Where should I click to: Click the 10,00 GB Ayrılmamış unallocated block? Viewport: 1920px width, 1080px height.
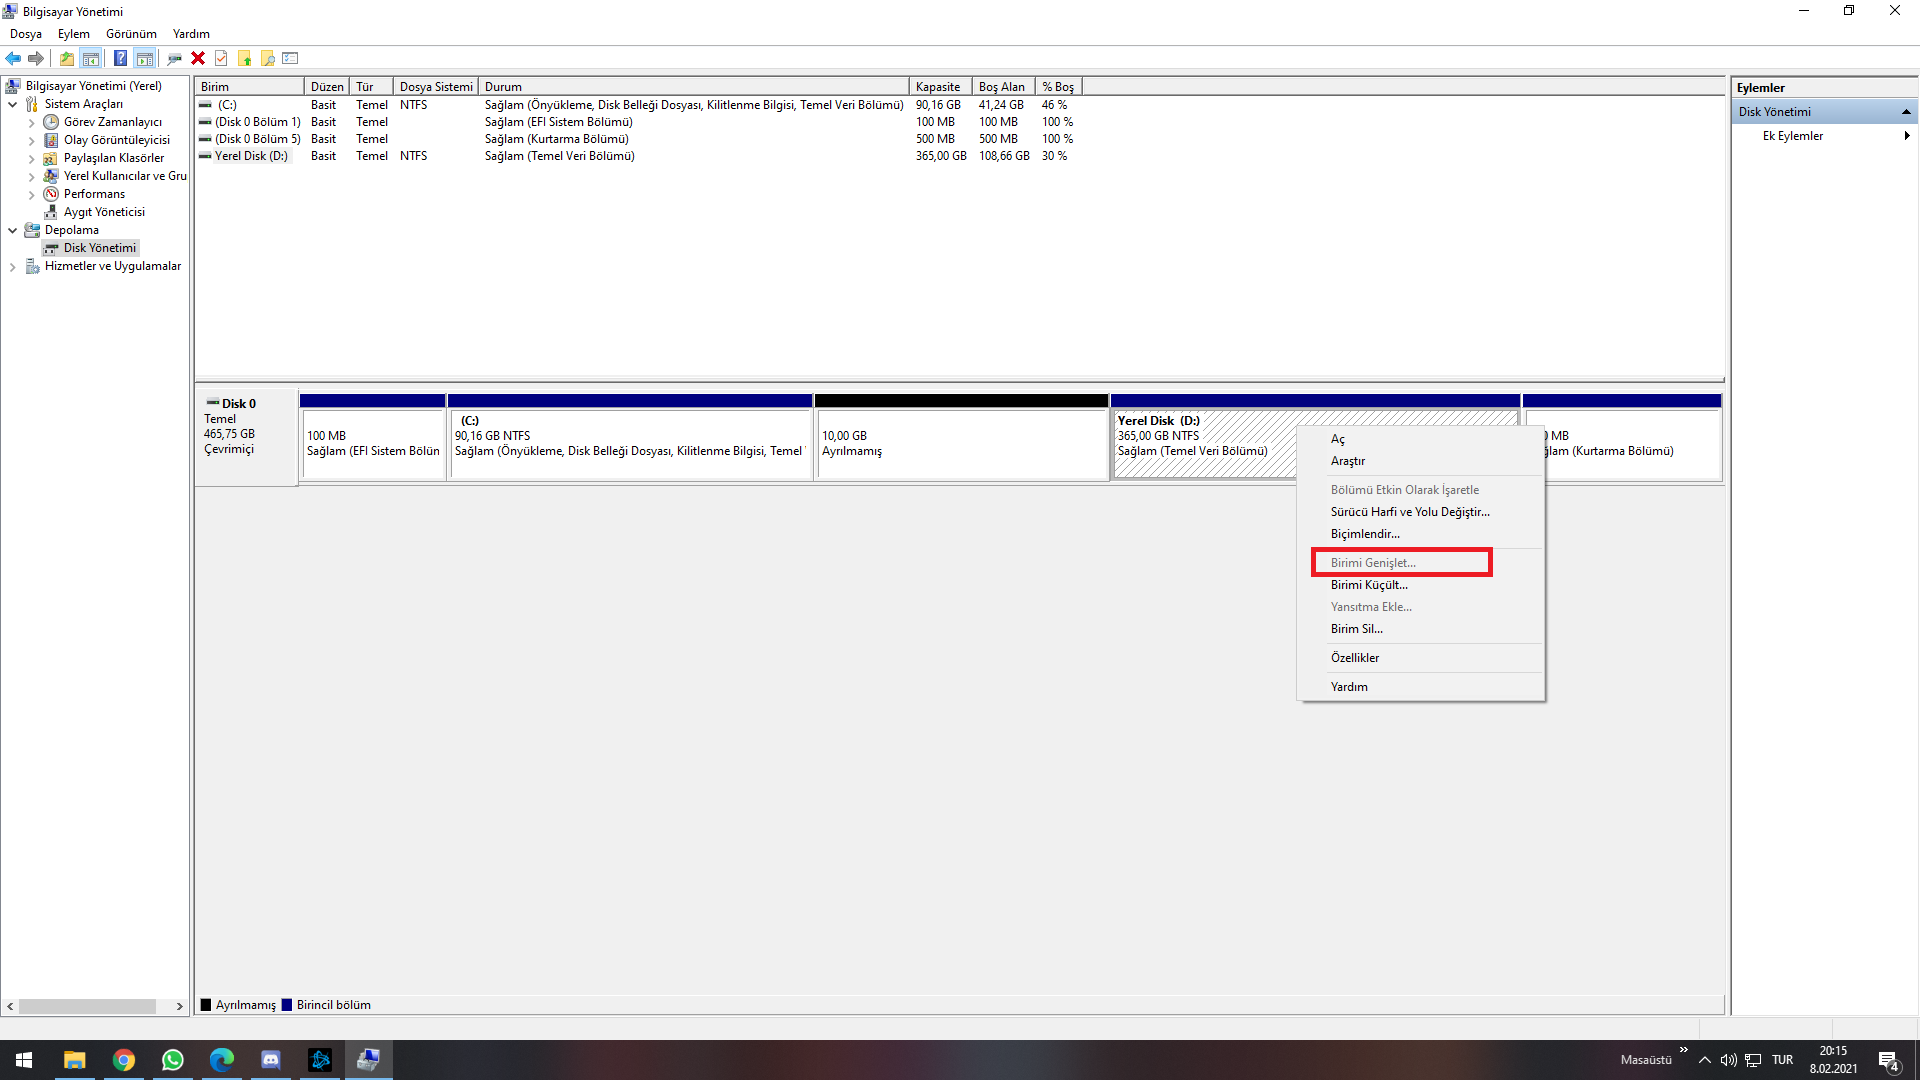961,437
